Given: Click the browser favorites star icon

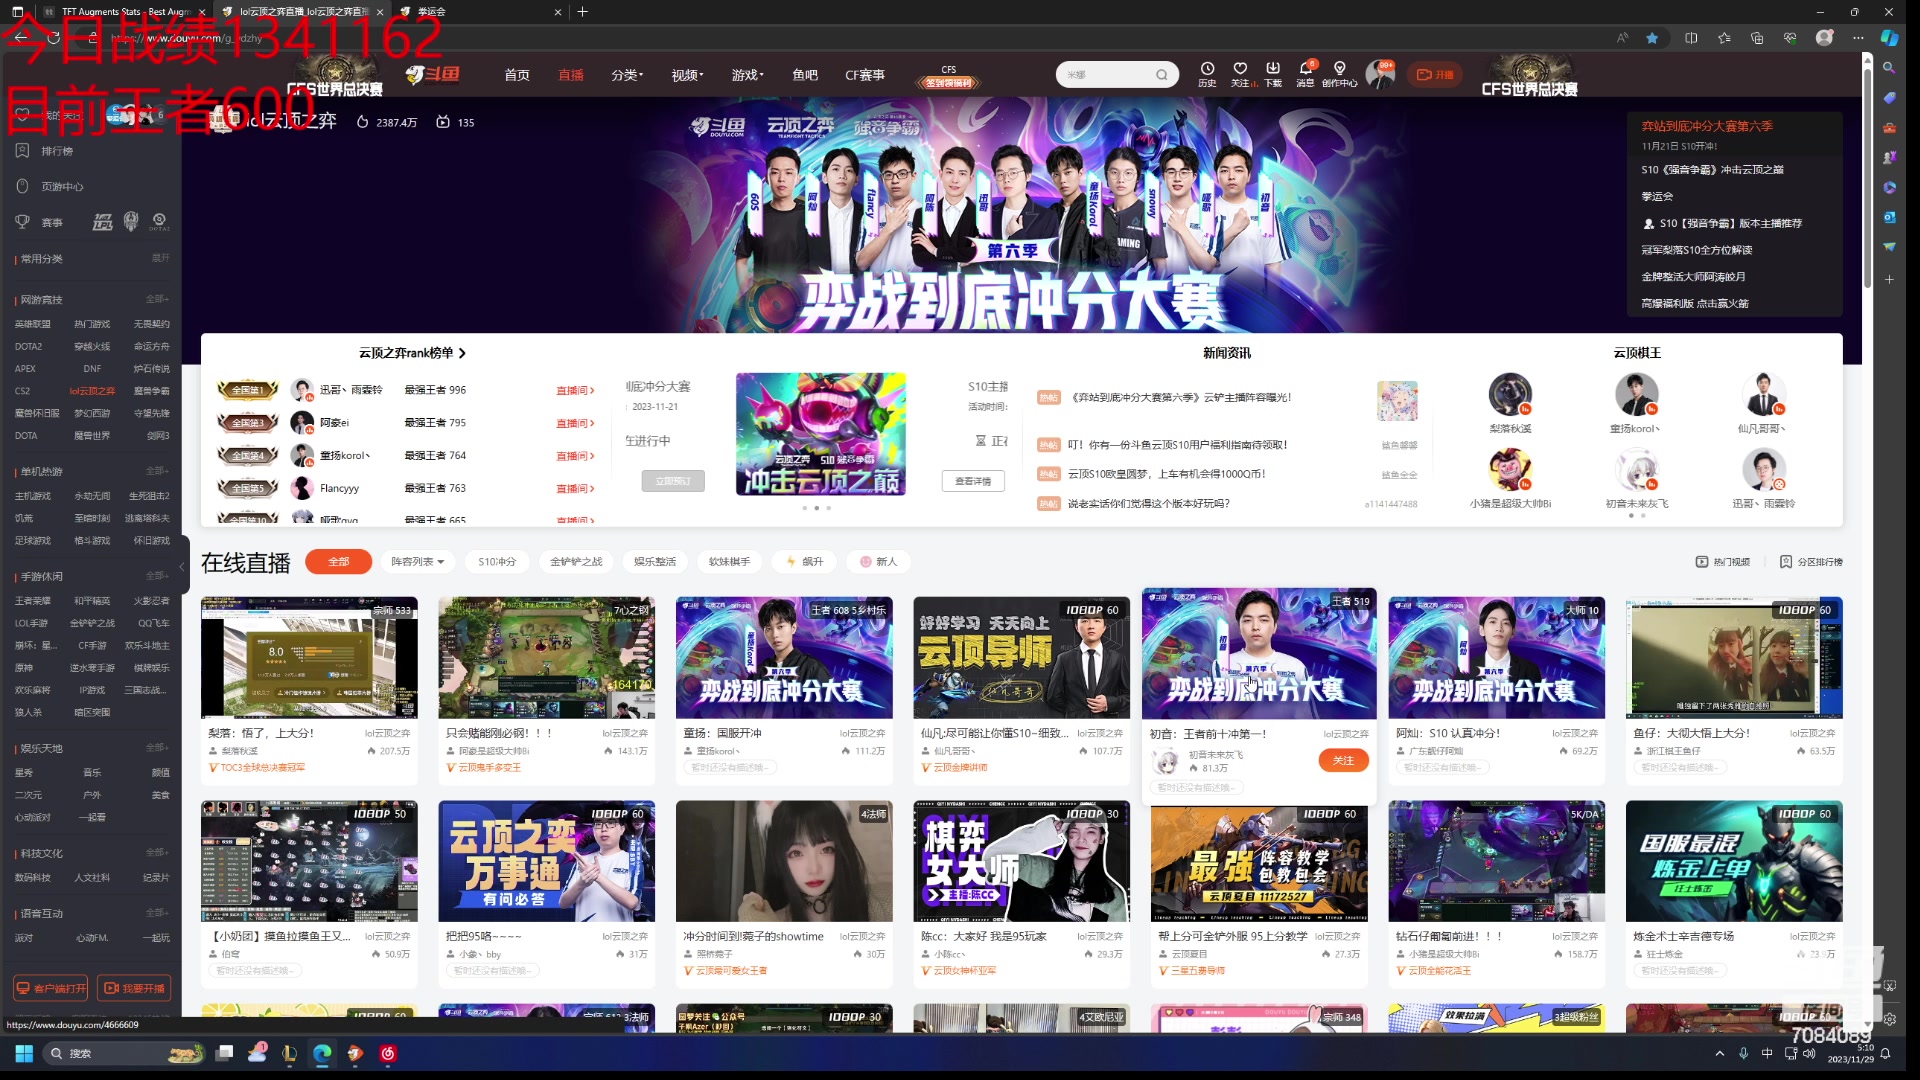Looking at the screenshot, I should click(1652, 38).
